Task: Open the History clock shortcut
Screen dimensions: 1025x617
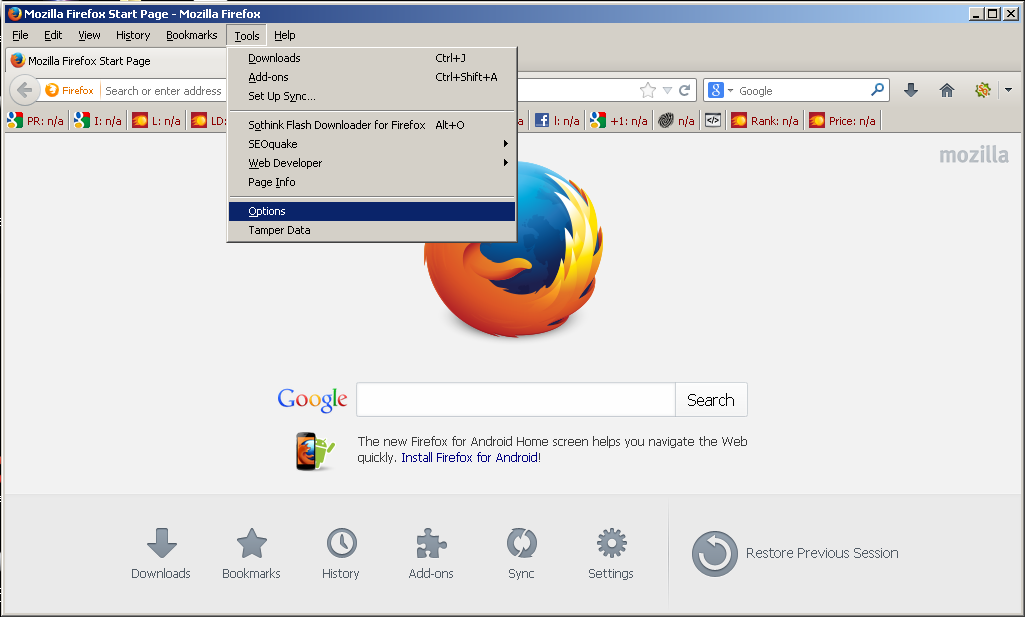Action: (x=341, y=554)
